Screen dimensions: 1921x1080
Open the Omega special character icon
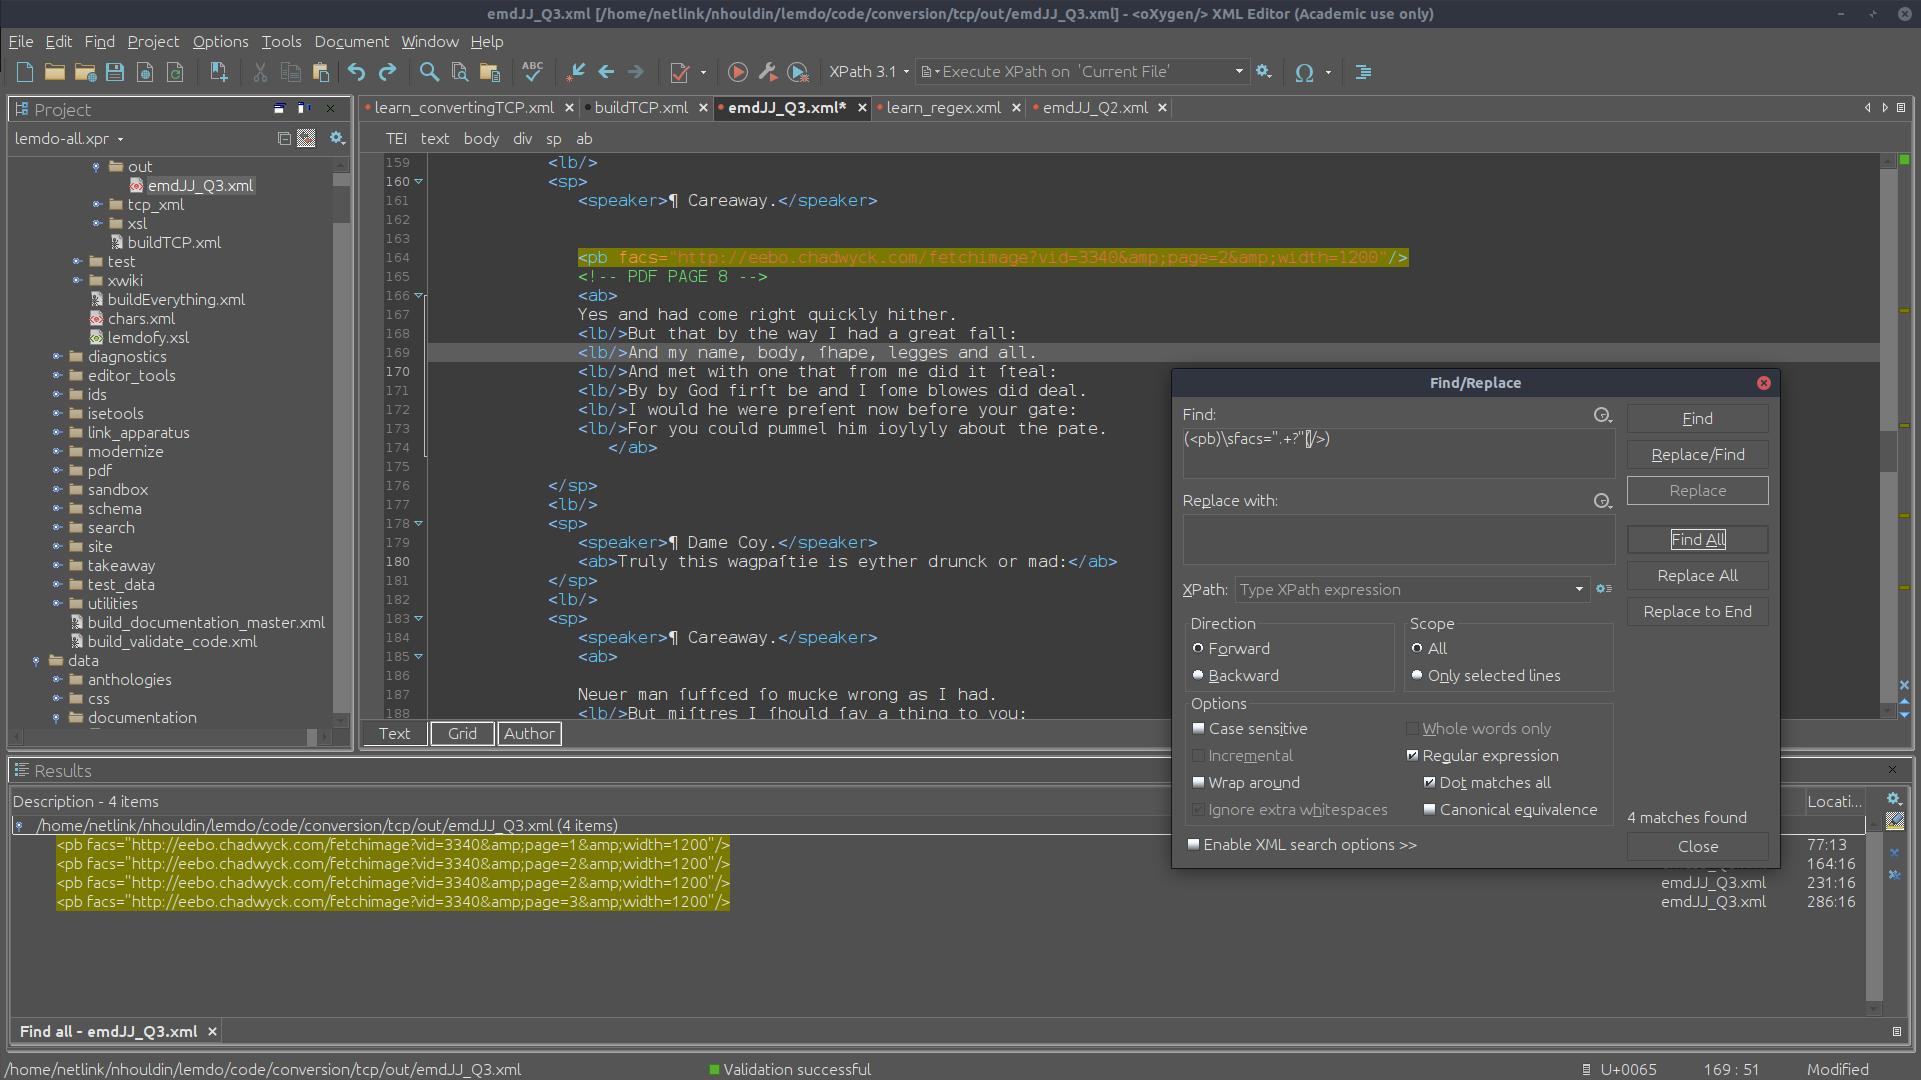click(1303, 72)
